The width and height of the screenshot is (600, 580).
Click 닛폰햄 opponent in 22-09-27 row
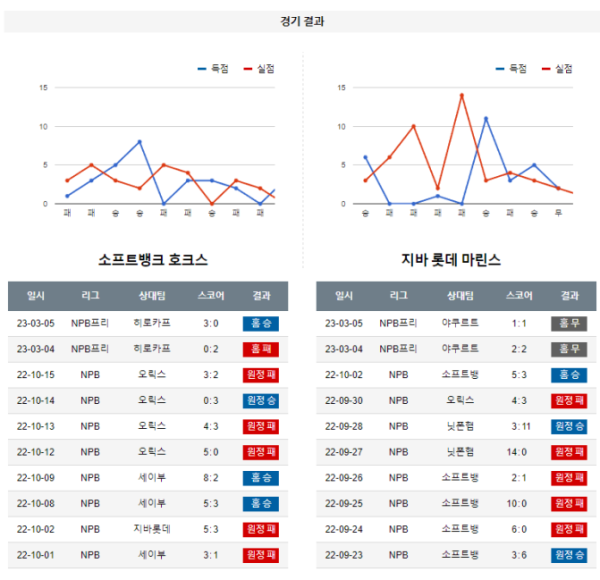pos(460,452)
